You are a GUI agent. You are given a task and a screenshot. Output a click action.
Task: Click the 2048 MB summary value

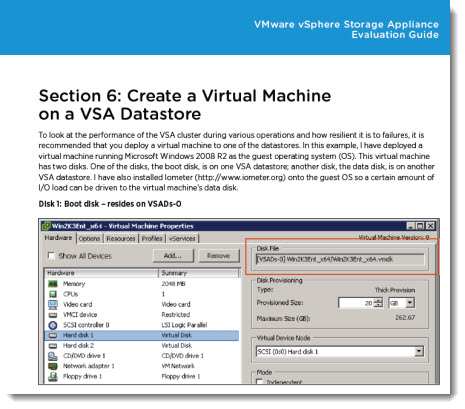[173, 284]
